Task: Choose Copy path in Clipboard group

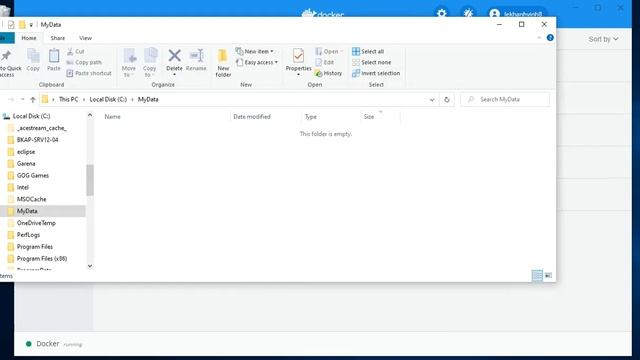Action: point(84,62)
